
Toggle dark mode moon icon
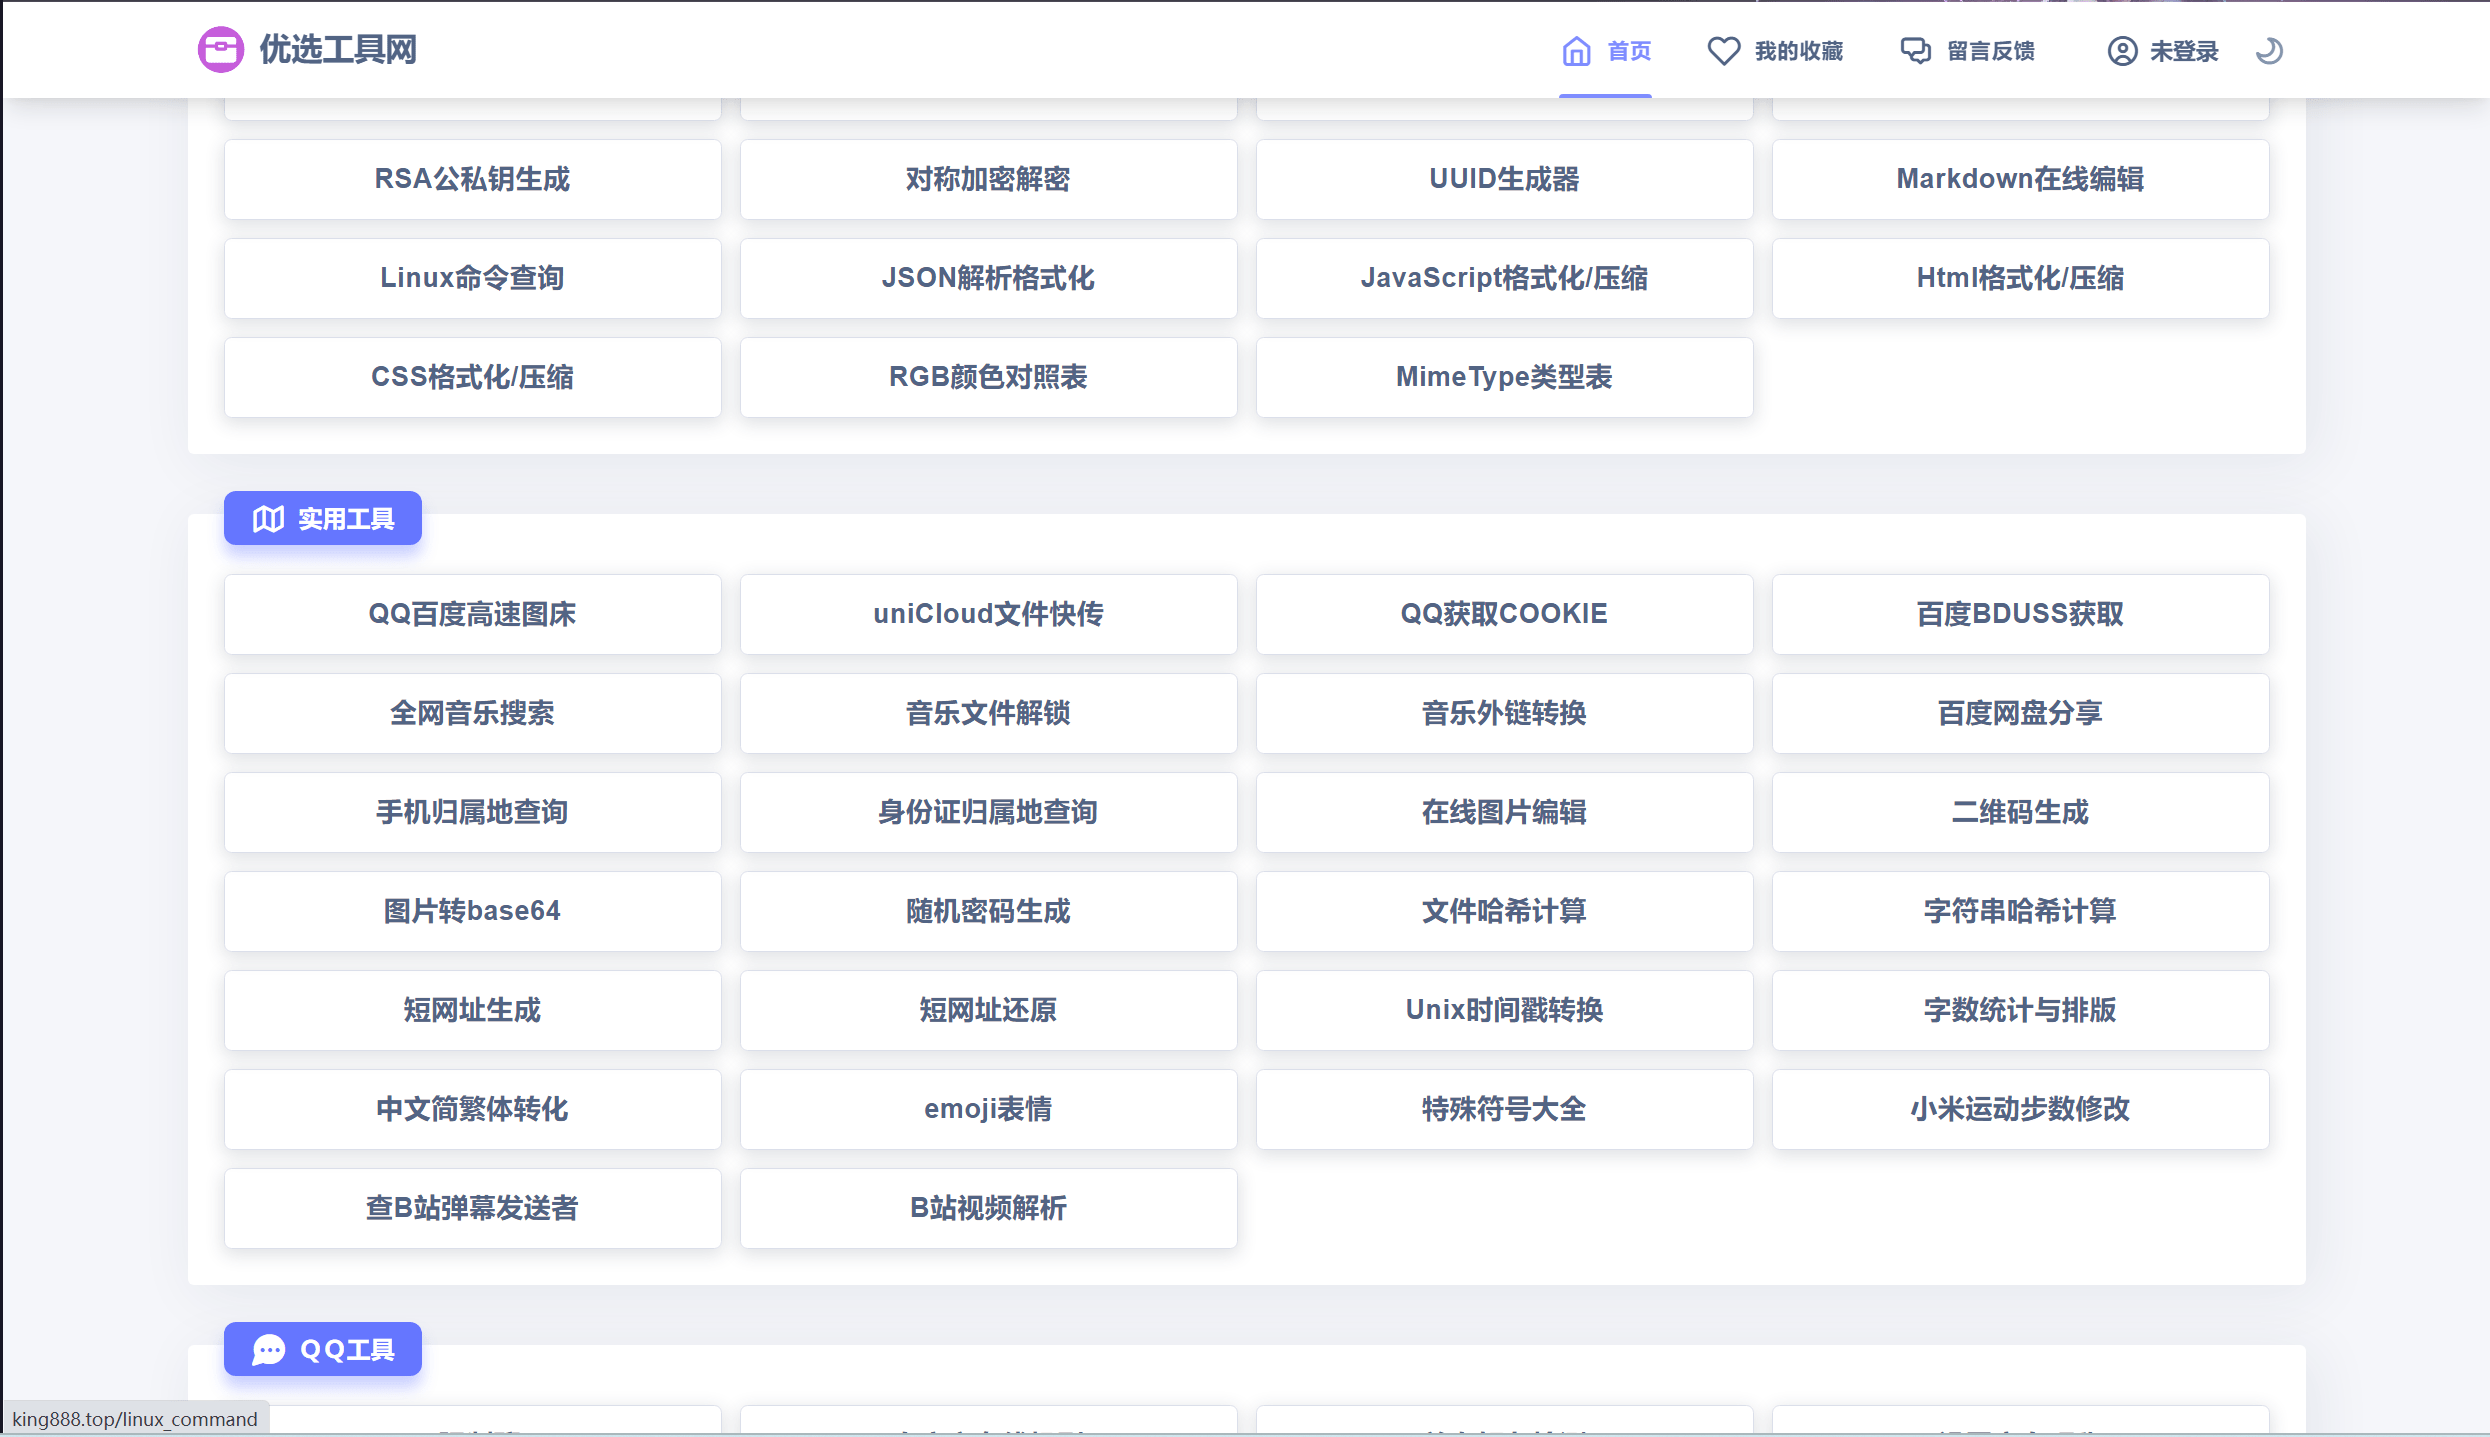pyautogui.click(x=2269, y=50)
